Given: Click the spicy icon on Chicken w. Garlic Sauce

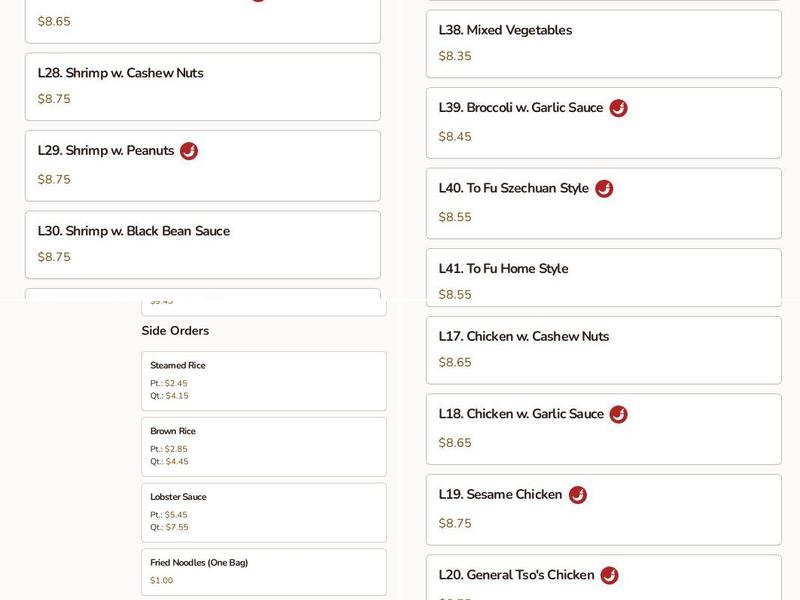Looking at the screenshot, I should (618, 414).
